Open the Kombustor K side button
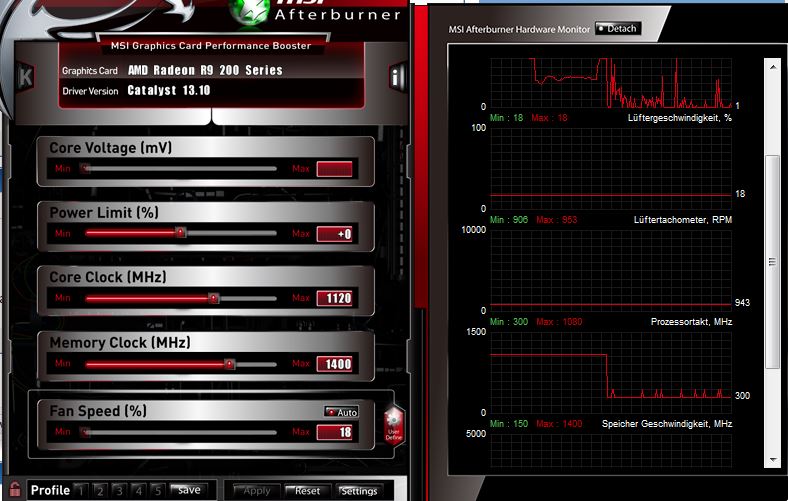 coord(25,77)
